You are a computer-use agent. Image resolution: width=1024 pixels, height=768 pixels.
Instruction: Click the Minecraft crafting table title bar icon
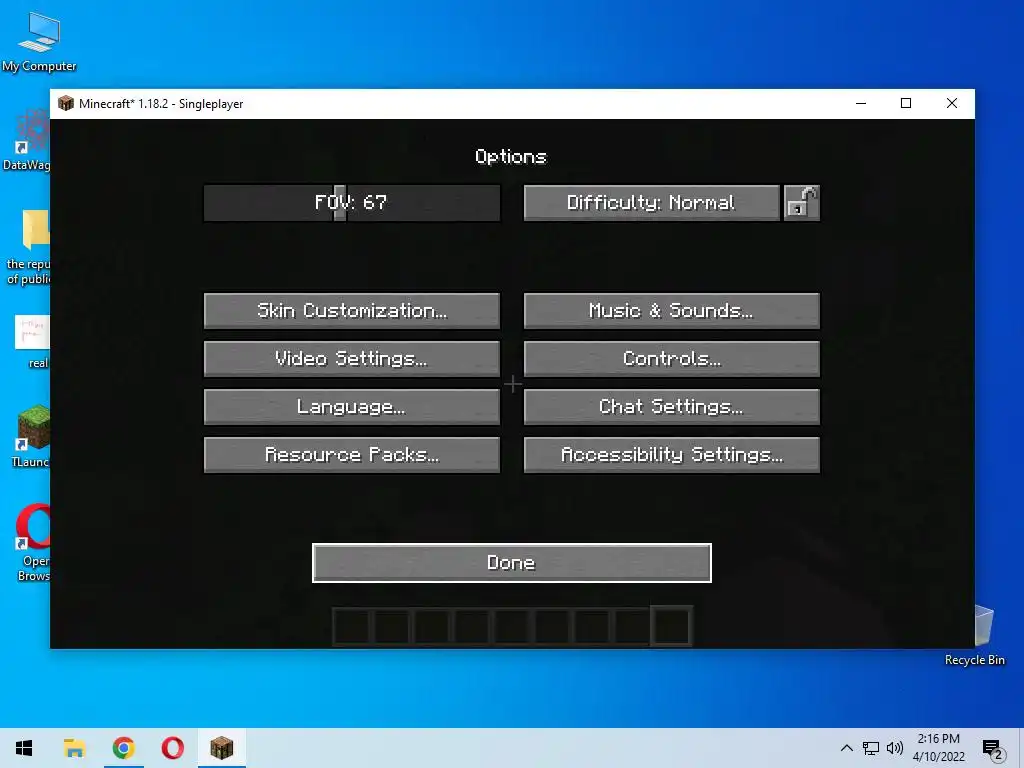pyautogui.click(x=66, y=103)
